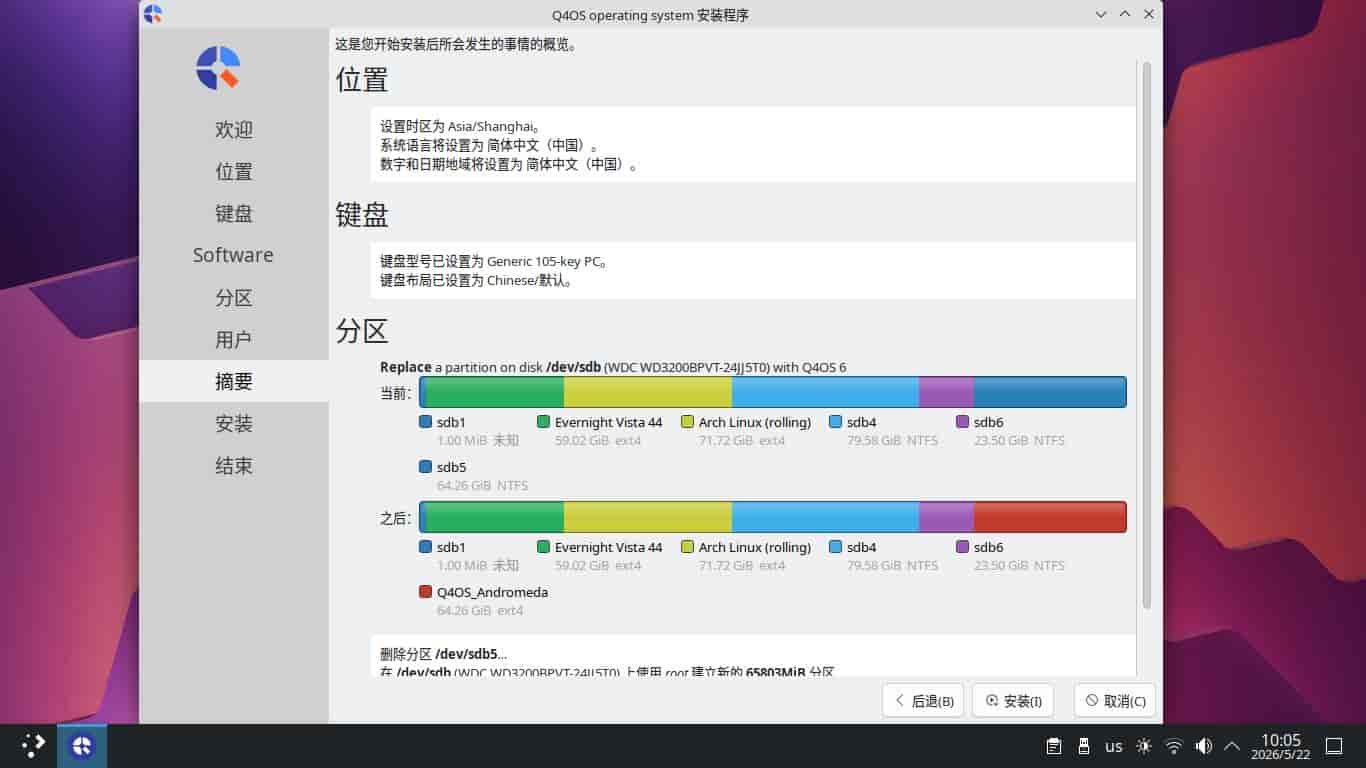Image resolution: width=1366 pixels, height=768 pixels.
Task: Open the removable devices USB tray icon
Action: pos(1083,746)
